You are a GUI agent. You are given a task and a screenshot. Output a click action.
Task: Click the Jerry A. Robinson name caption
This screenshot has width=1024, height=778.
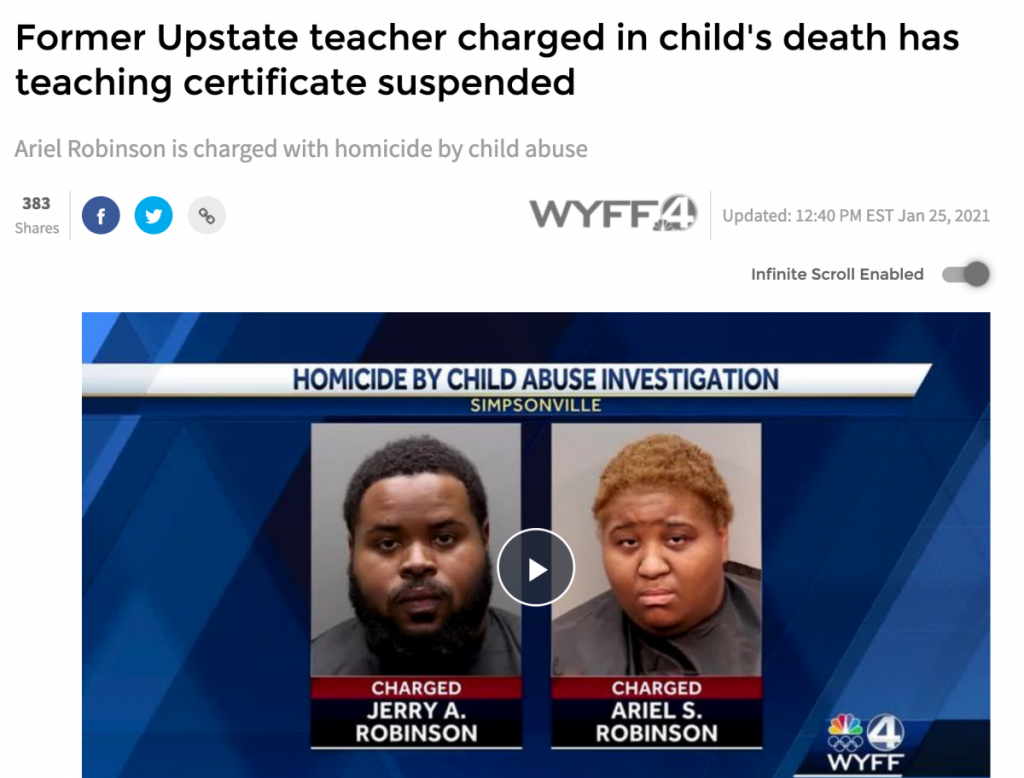pos(416,722)
